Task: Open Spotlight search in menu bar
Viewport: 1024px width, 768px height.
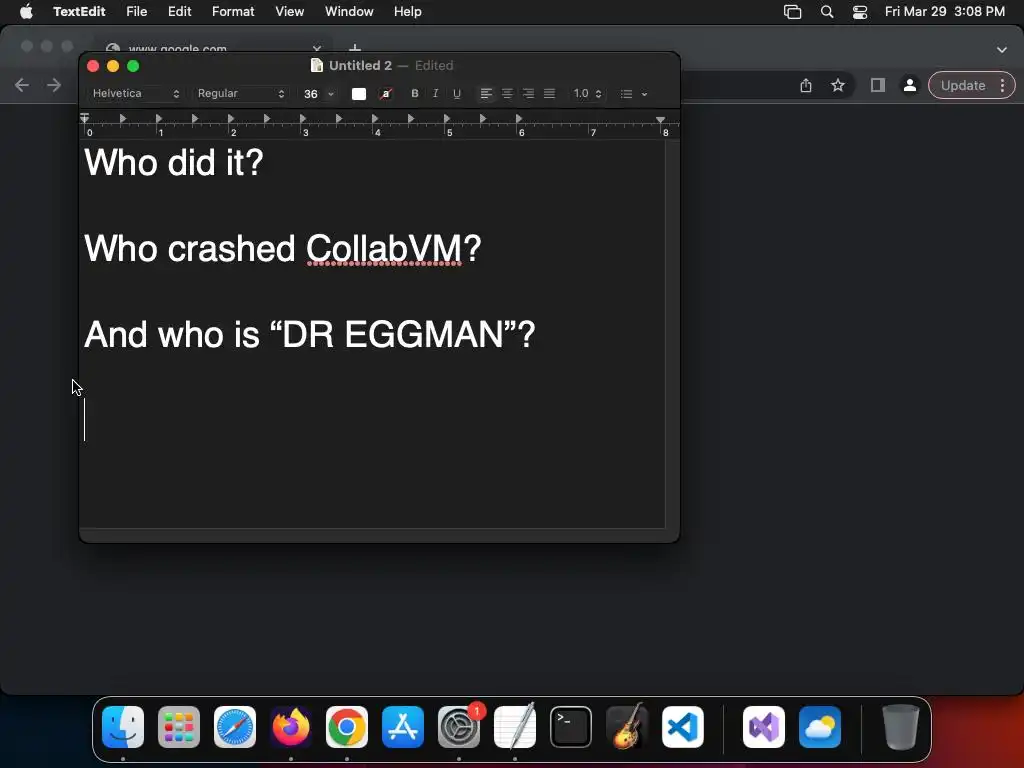Action: tap(827, 12)
